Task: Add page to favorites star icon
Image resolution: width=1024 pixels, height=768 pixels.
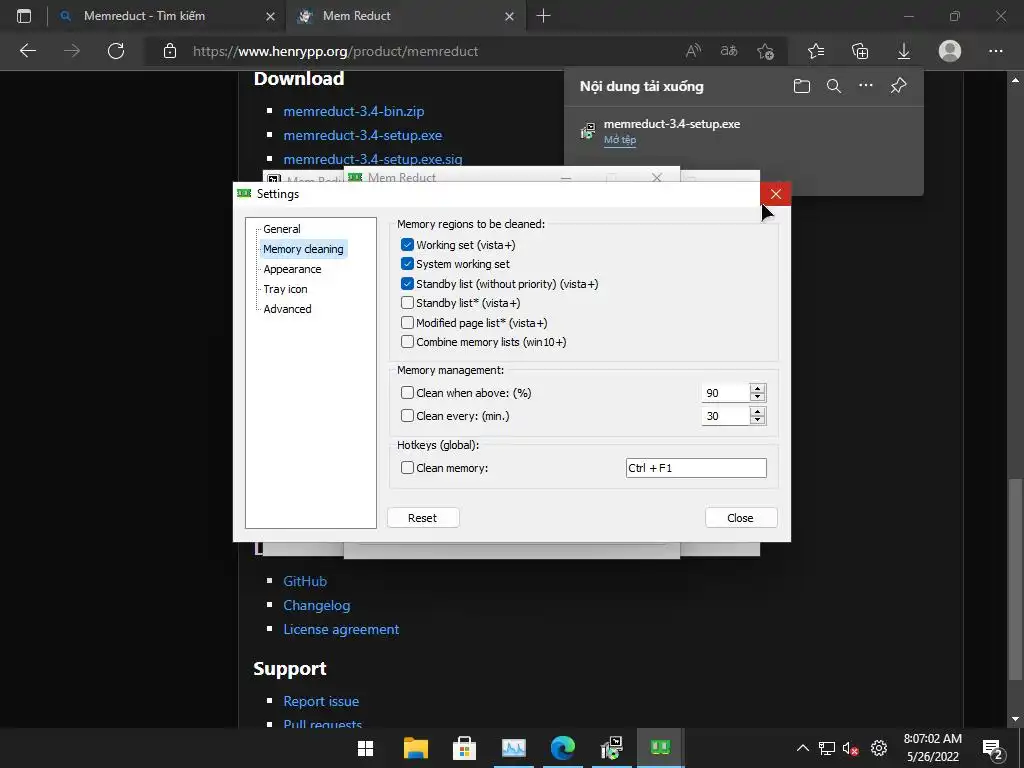Action: 765,51
